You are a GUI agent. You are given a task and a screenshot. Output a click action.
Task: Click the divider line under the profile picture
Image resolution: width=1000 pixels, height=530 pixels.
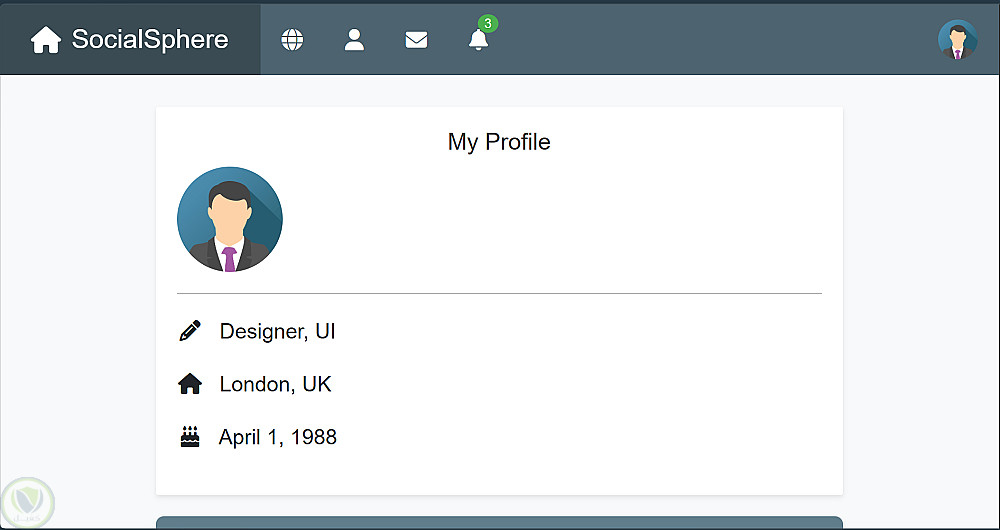[x=499, y=293]
